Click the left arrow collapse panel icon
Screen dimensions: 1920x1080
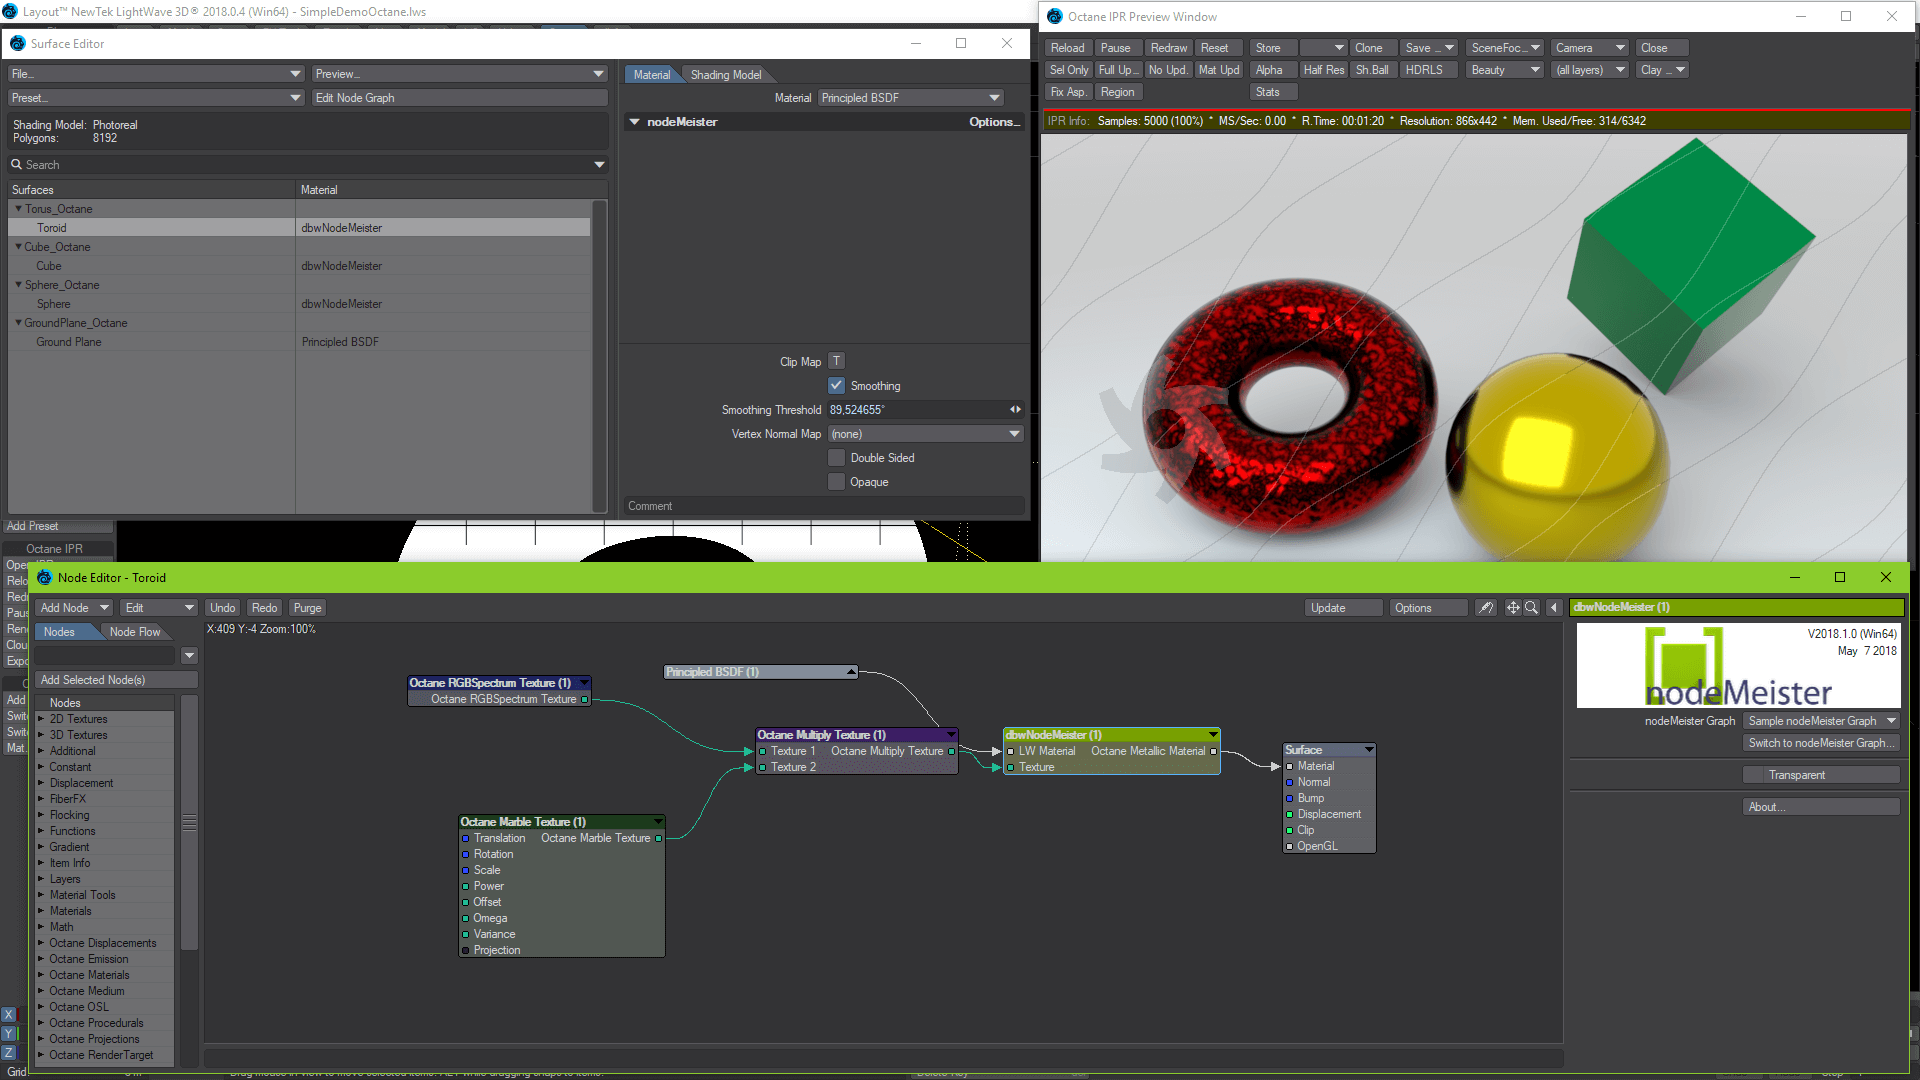pos(1554,608)
